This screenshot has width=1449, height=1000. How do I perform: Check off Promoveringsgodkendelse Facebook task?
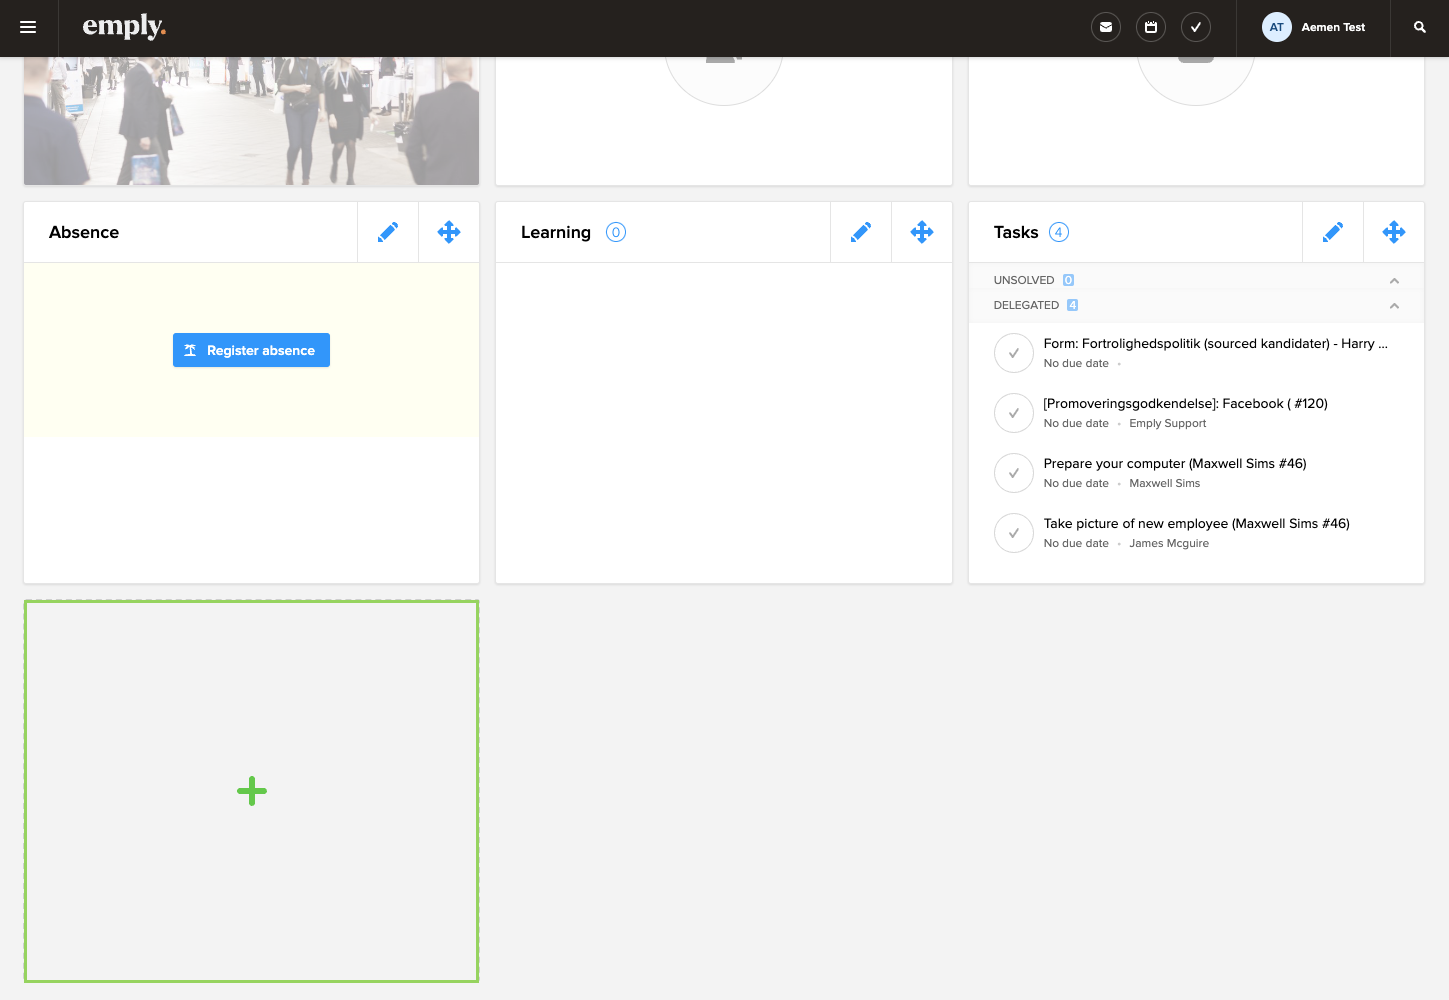[1014, 413]
